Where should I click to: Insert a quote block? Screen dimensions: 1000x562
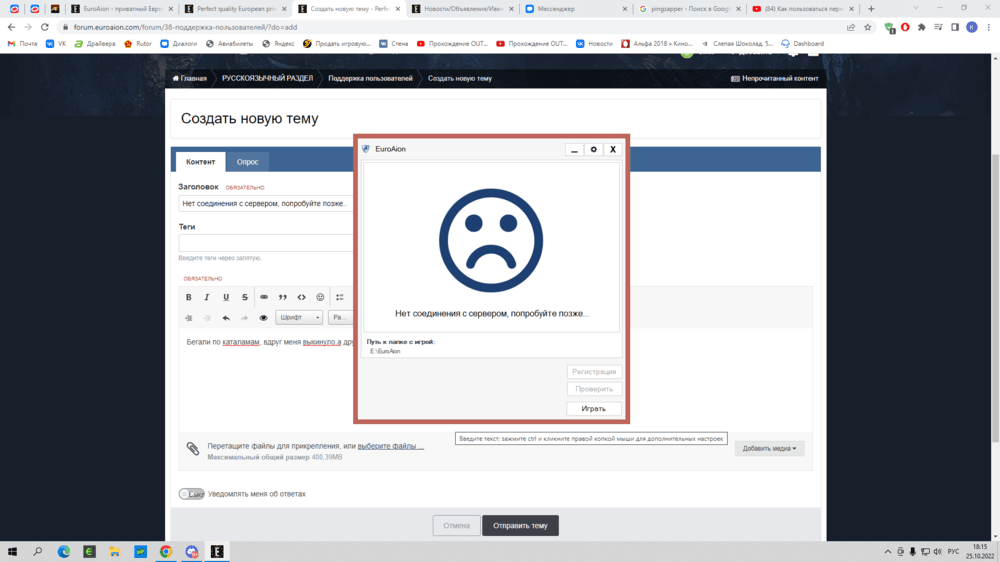pos(283,297)
